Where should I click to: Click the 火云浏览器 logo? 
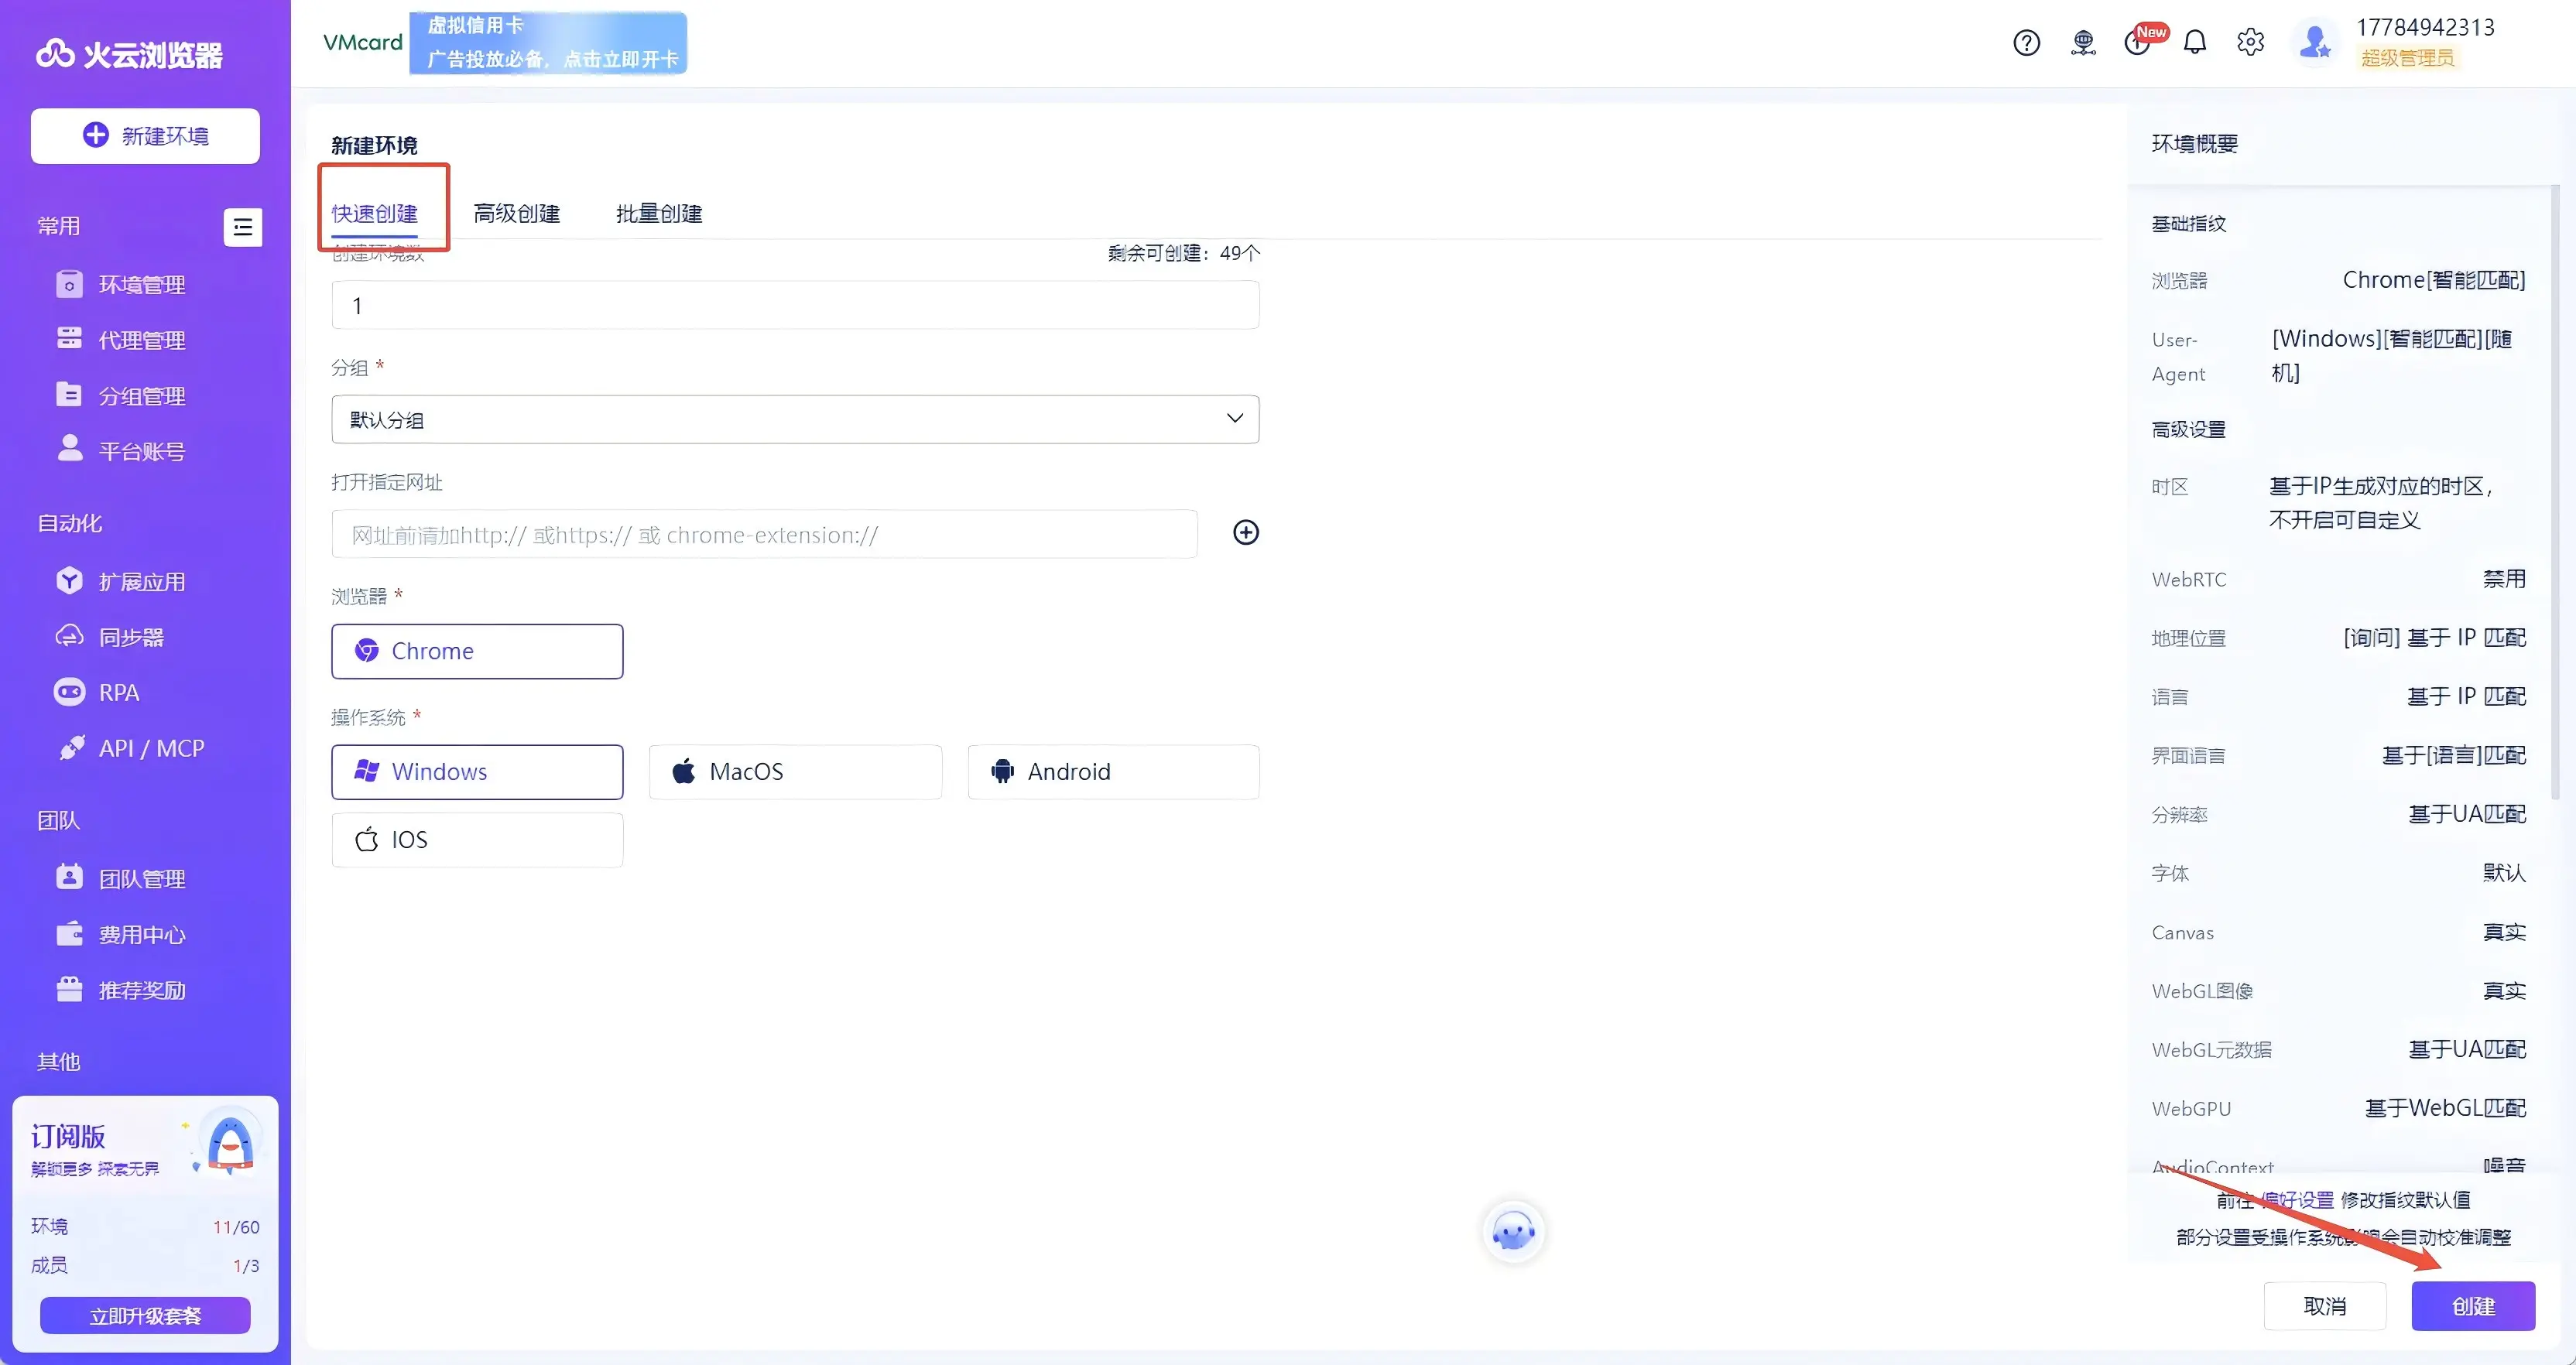(130, 54)
